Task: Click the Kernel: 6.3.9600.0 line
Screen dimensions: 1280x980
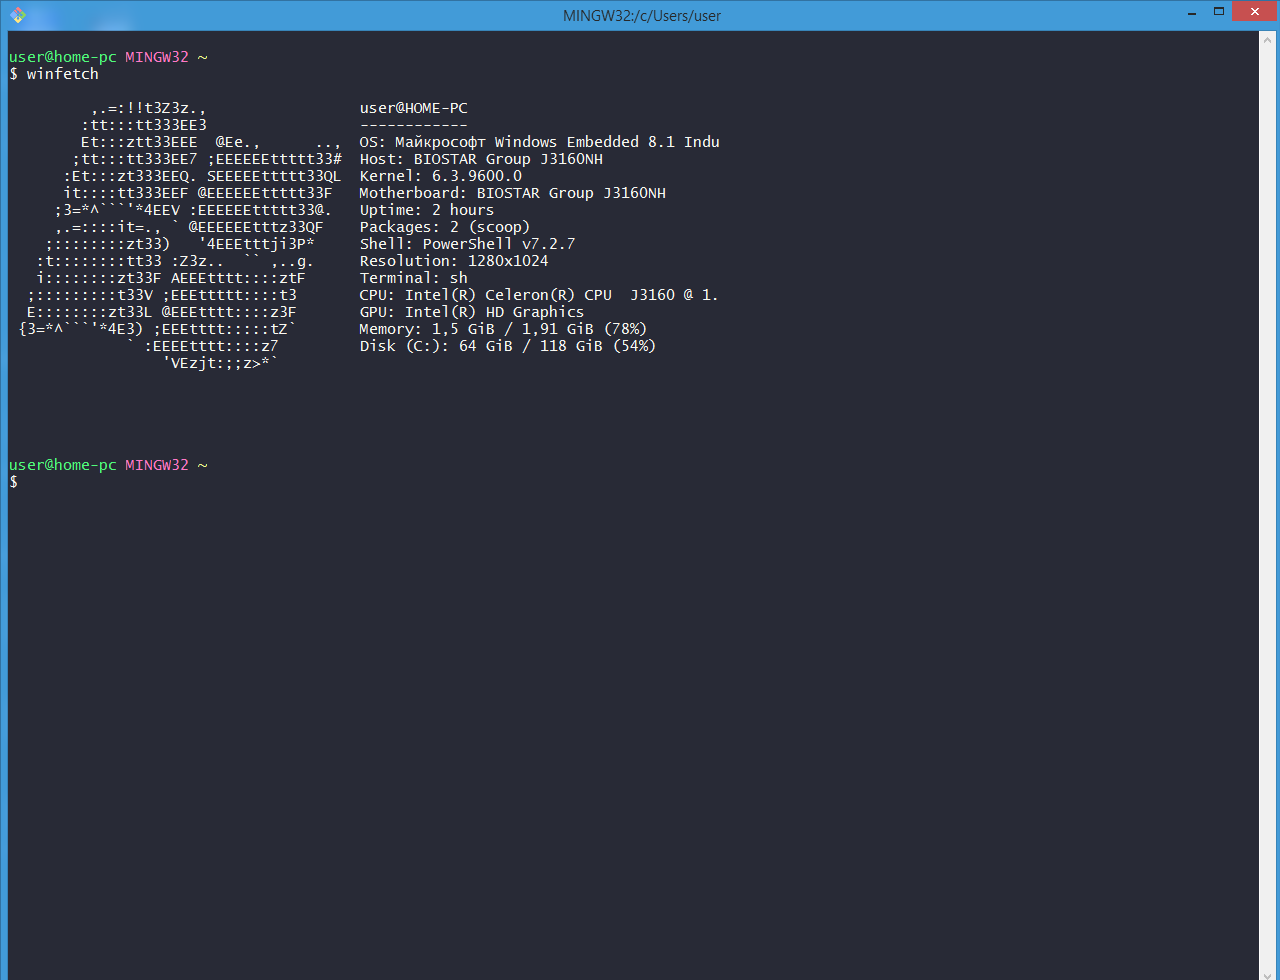Action: 441,176
